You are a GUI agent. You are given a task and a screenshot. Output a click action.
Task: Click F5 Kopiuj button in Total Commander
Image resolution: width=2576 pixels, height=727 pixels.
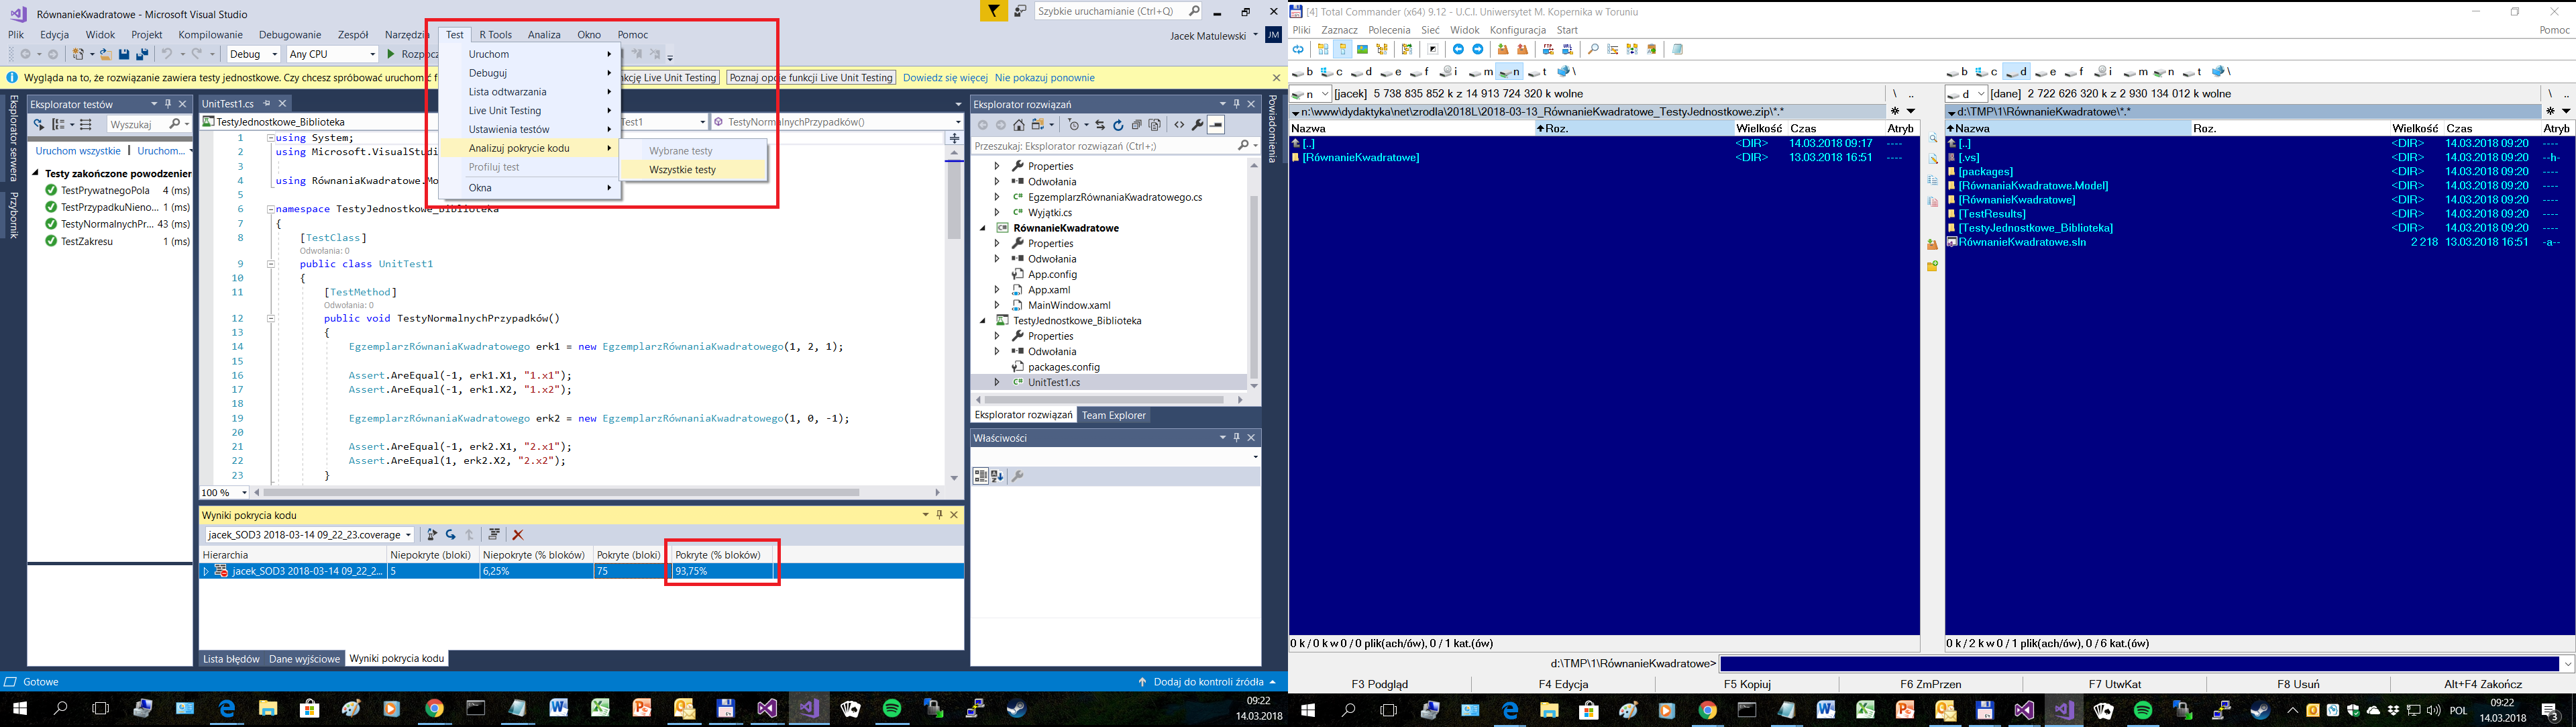click(1746, 684)
